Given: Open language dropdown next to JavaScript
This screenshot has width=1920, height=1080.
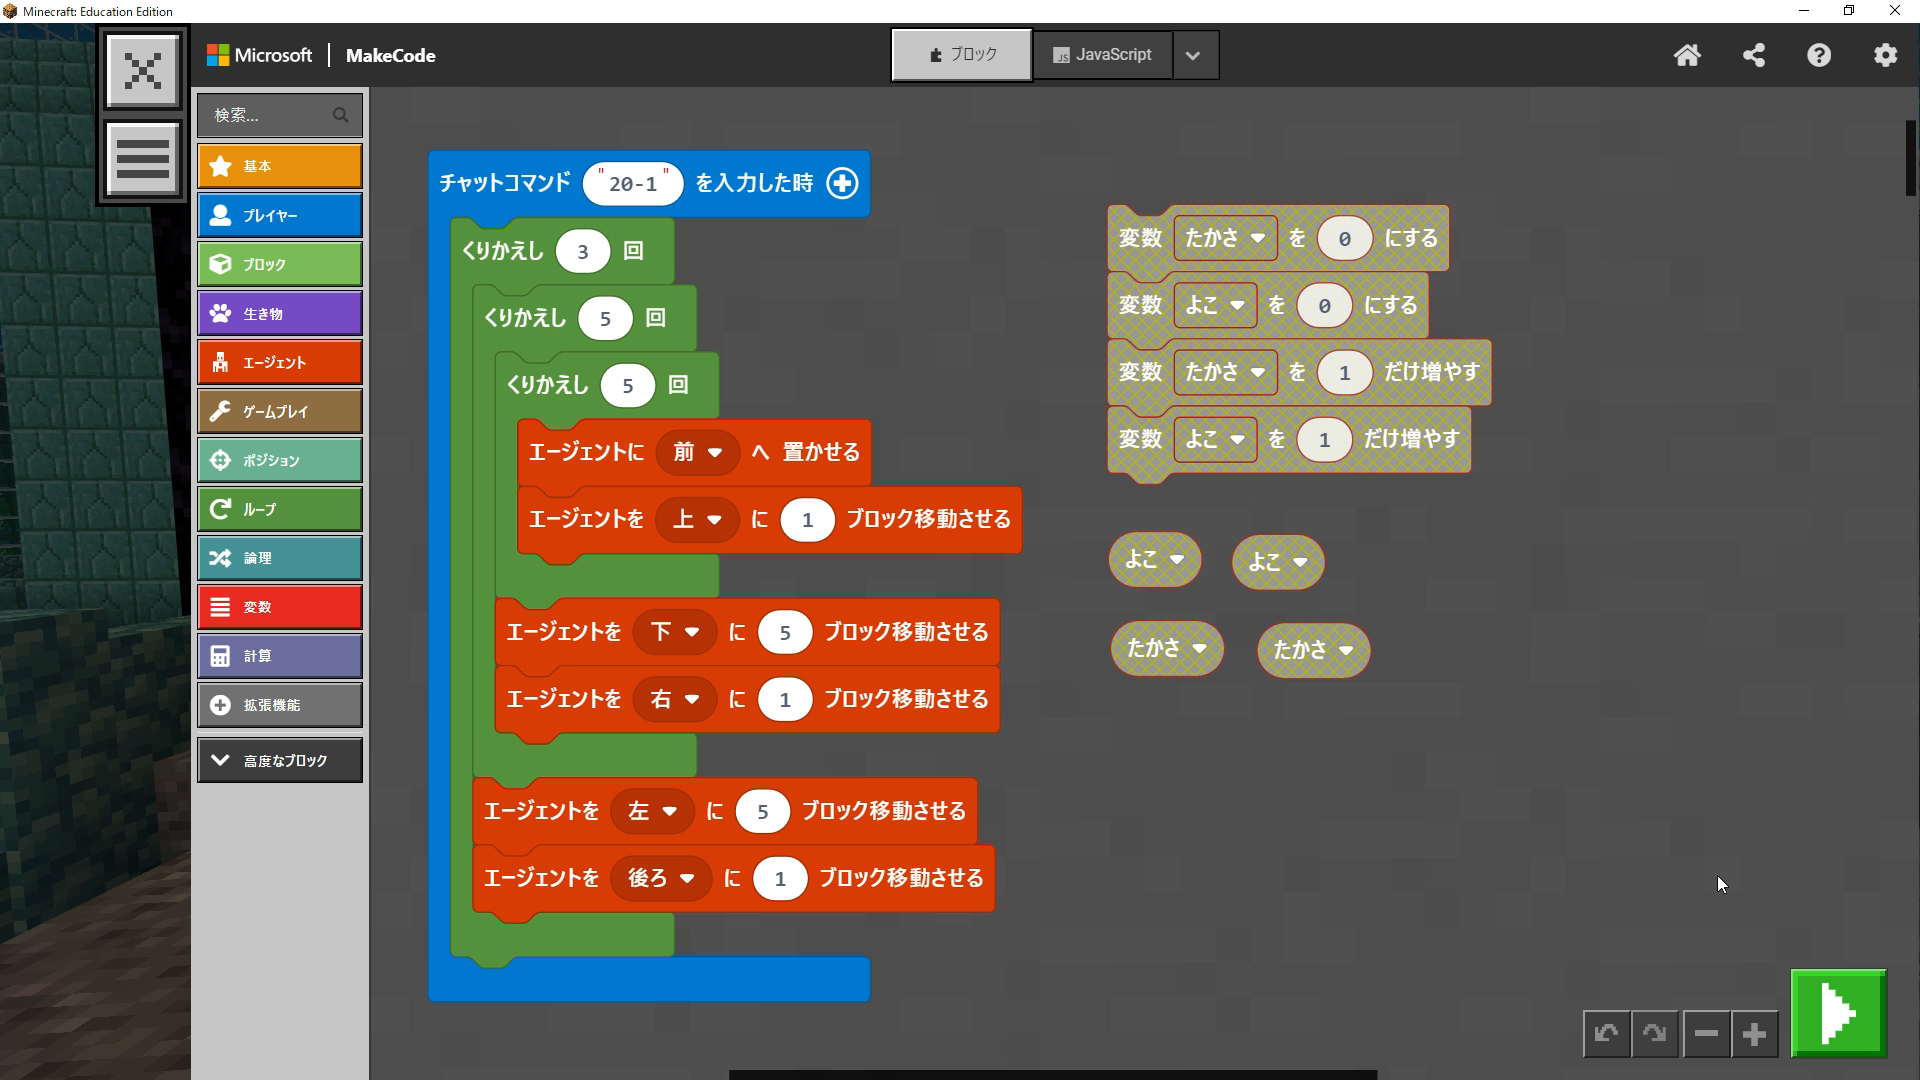Looking at the screenshot, I should [x=1193, y=55].
